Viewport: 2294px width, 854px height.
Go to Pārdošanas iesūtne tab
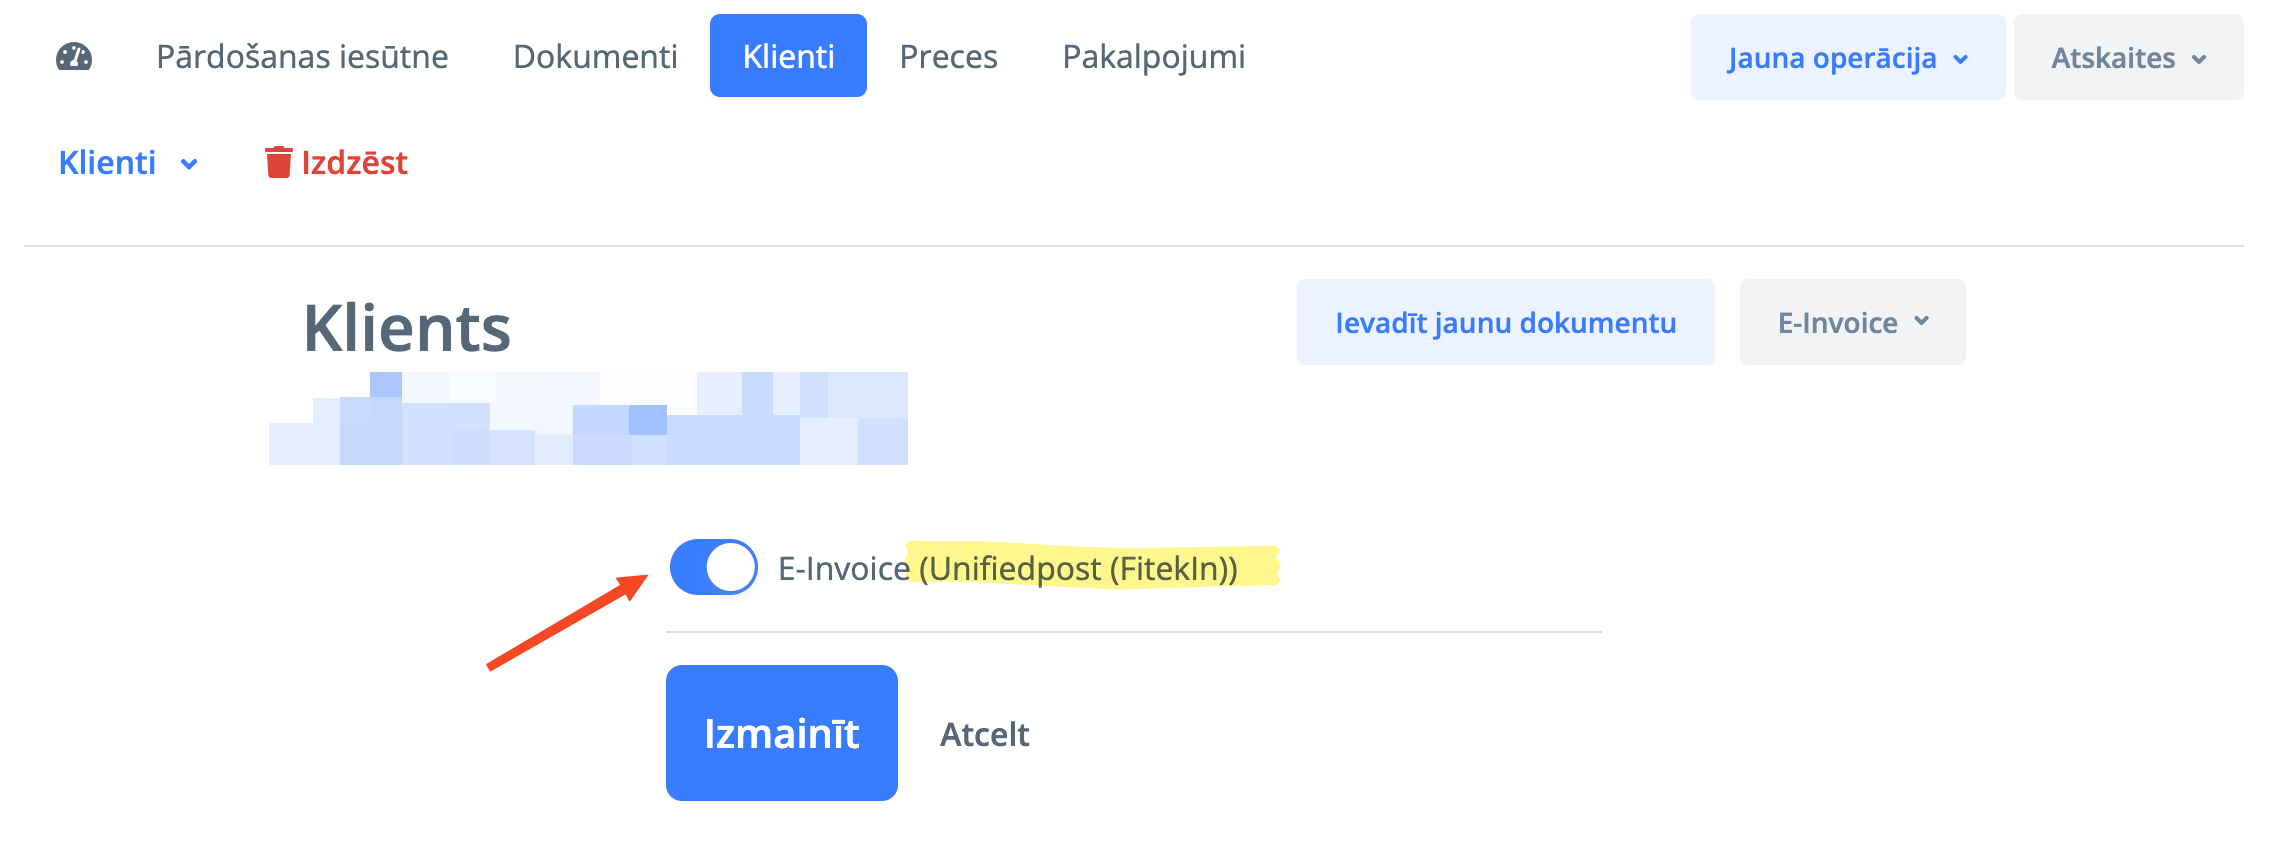pyautogui.click(x=302, y=57)
